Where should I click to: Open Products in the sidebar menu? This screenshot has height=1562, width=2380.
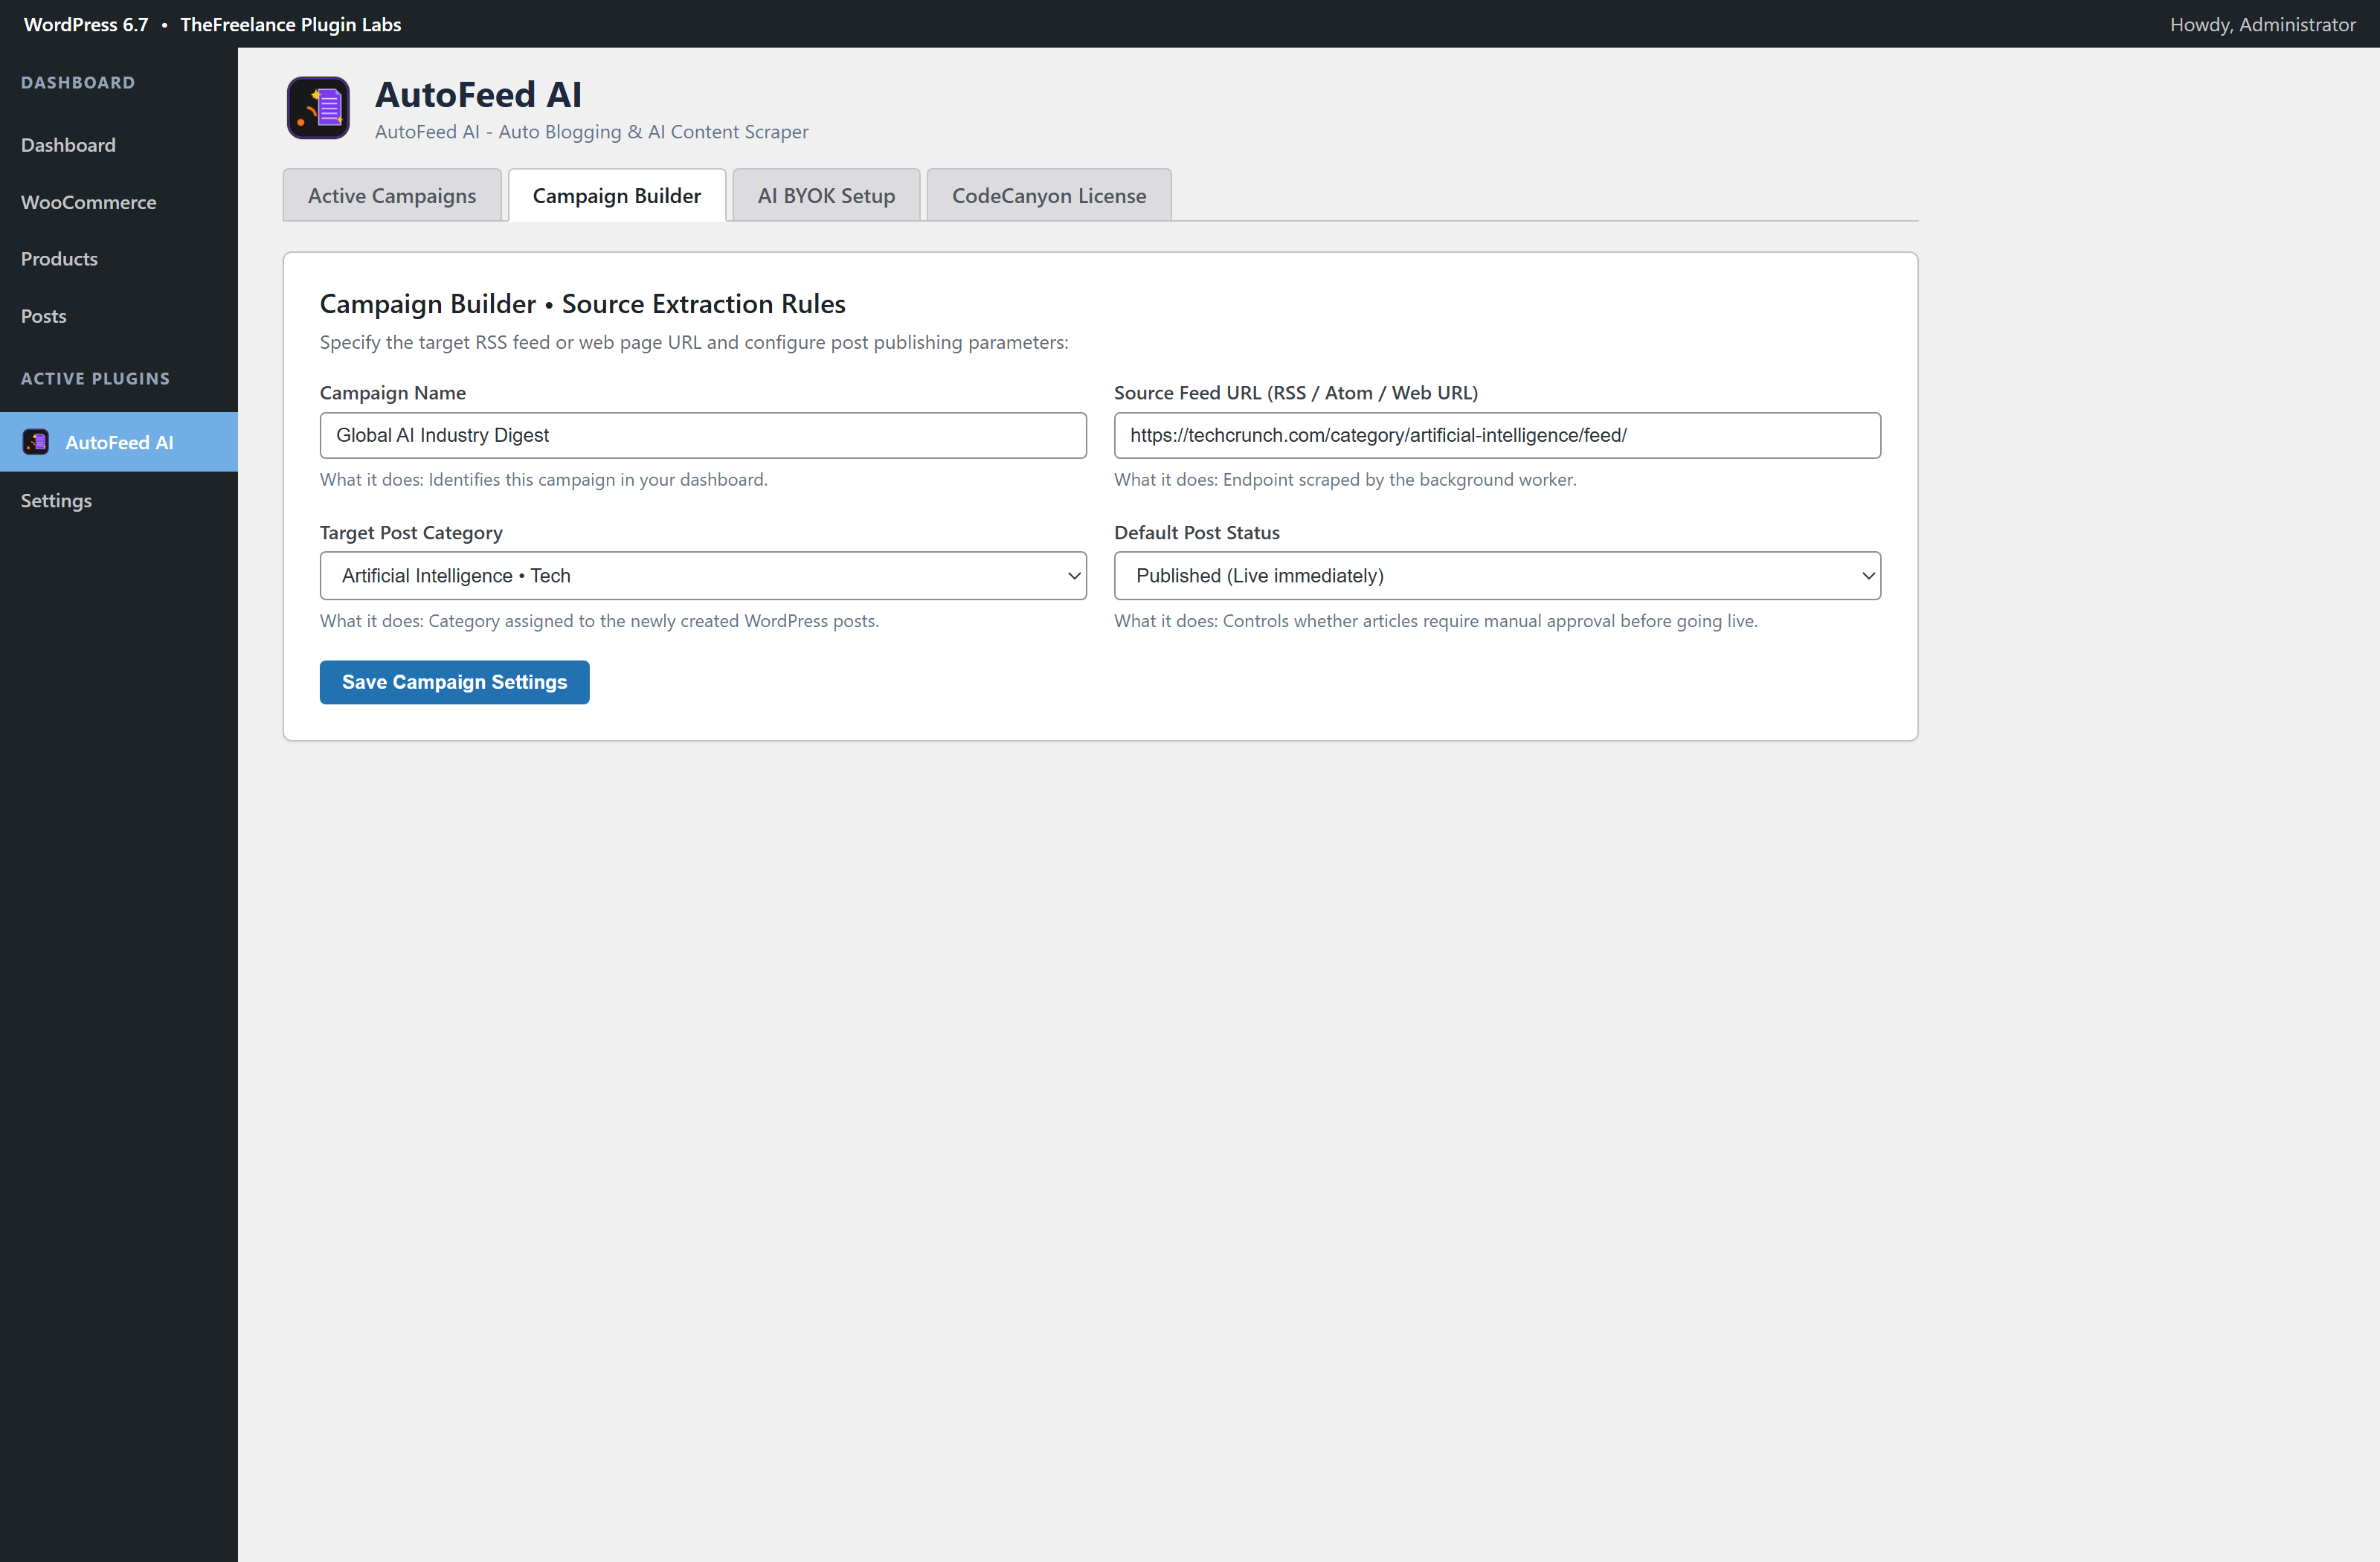[59, 259]
